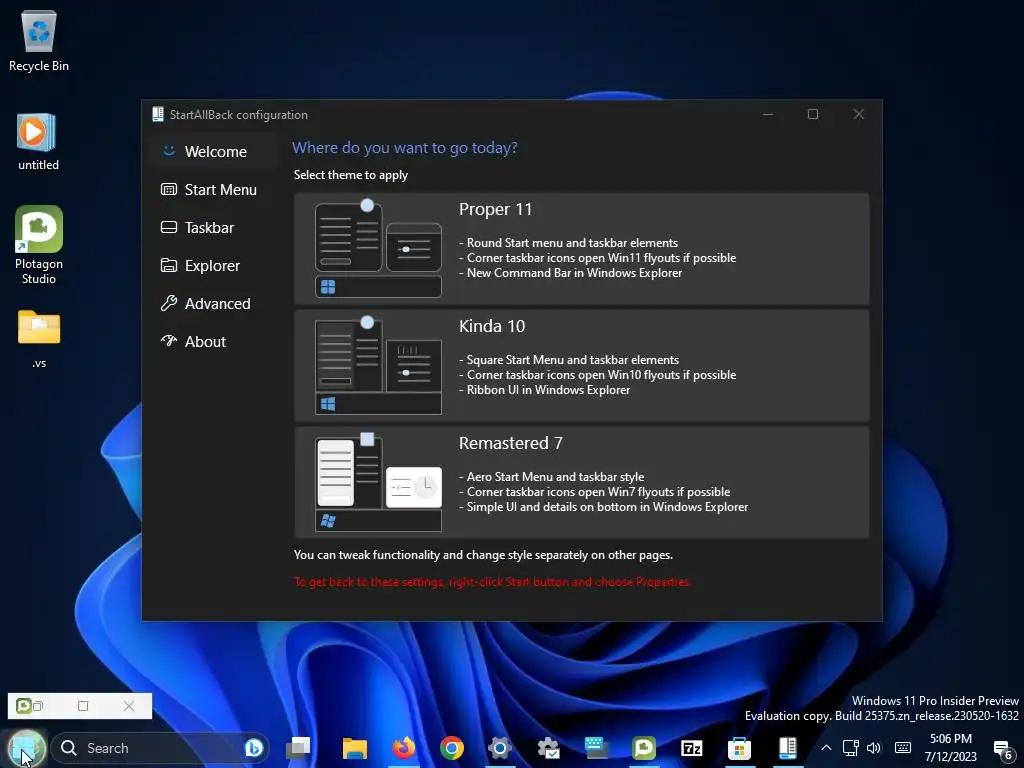
Task: Open Task View on the taskbar
Action: point(298,748)
